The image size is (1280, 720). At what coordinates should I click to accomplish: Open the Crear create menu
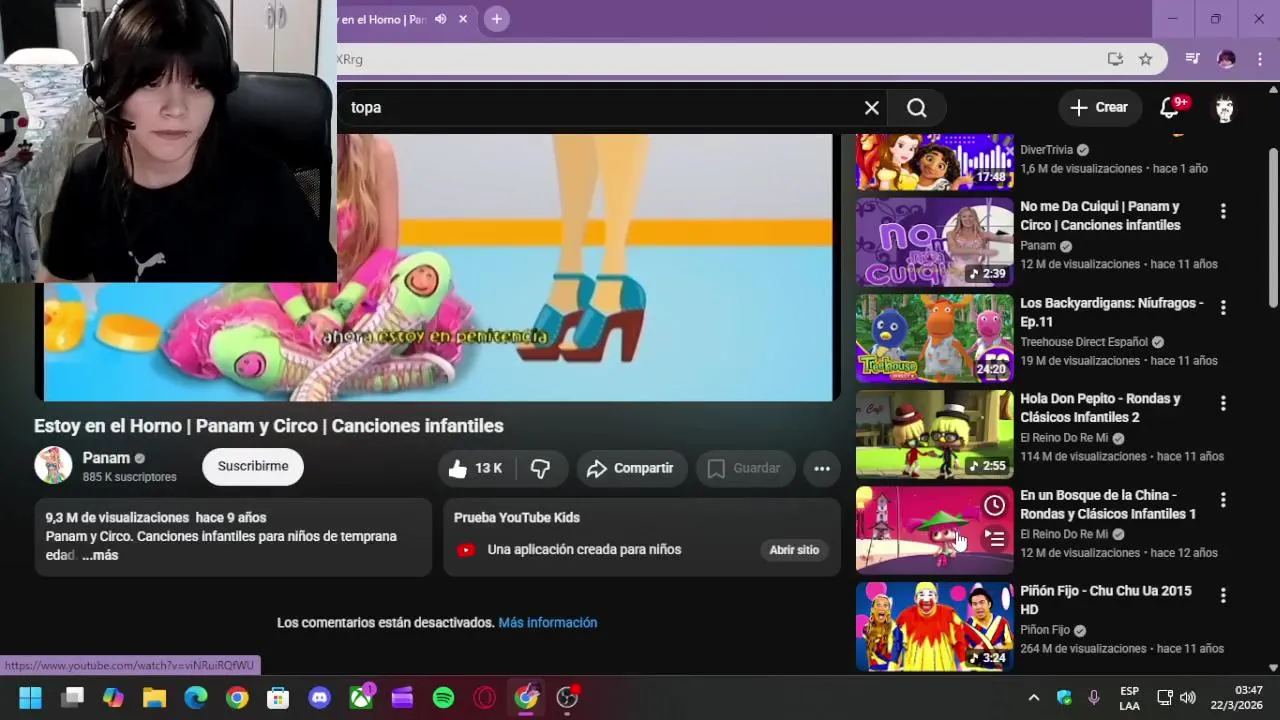pos(1099,108)
